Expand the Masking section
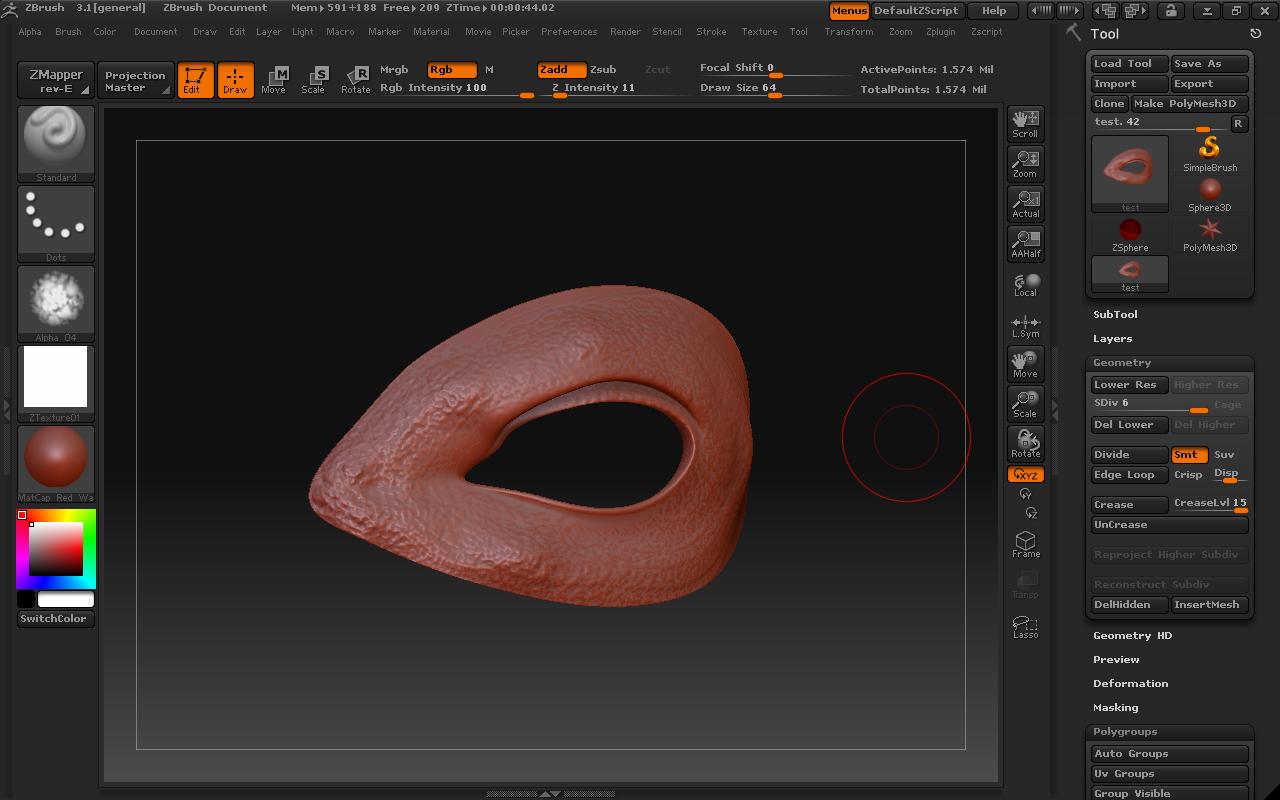 pos(1115,708)
